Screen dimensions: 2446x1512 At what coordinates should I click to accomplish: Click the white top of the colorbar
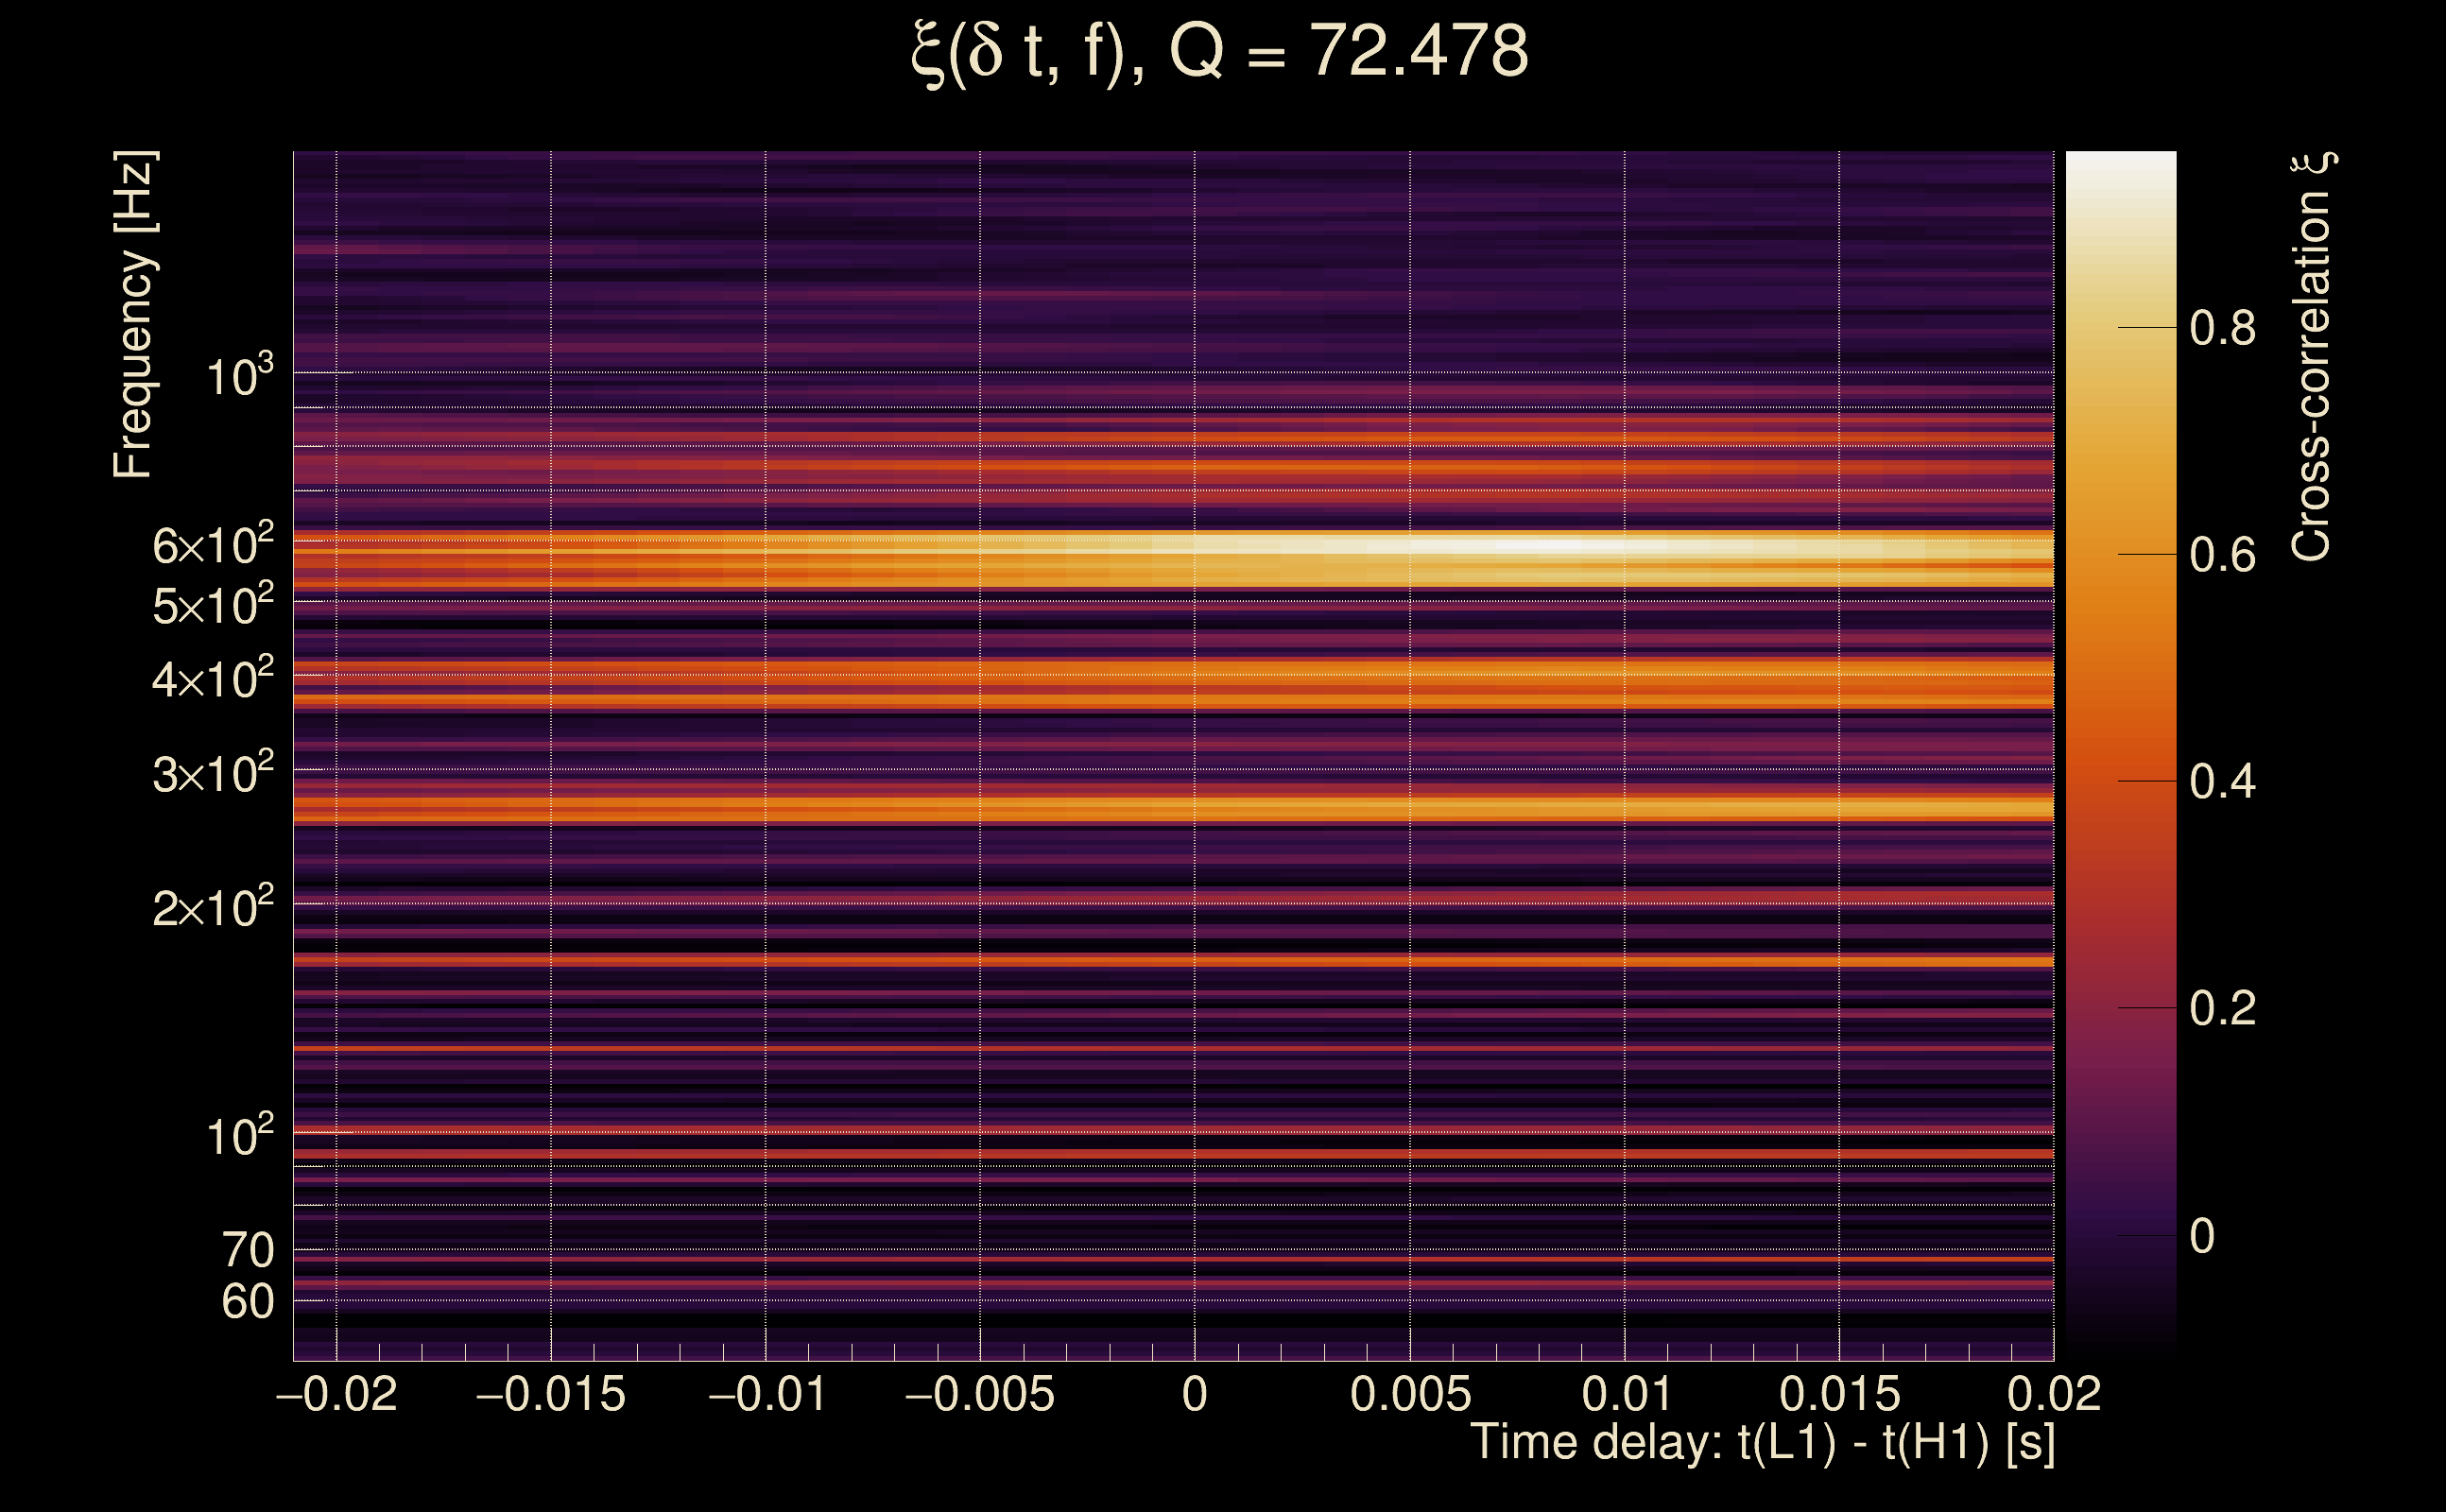point(2120,165)
